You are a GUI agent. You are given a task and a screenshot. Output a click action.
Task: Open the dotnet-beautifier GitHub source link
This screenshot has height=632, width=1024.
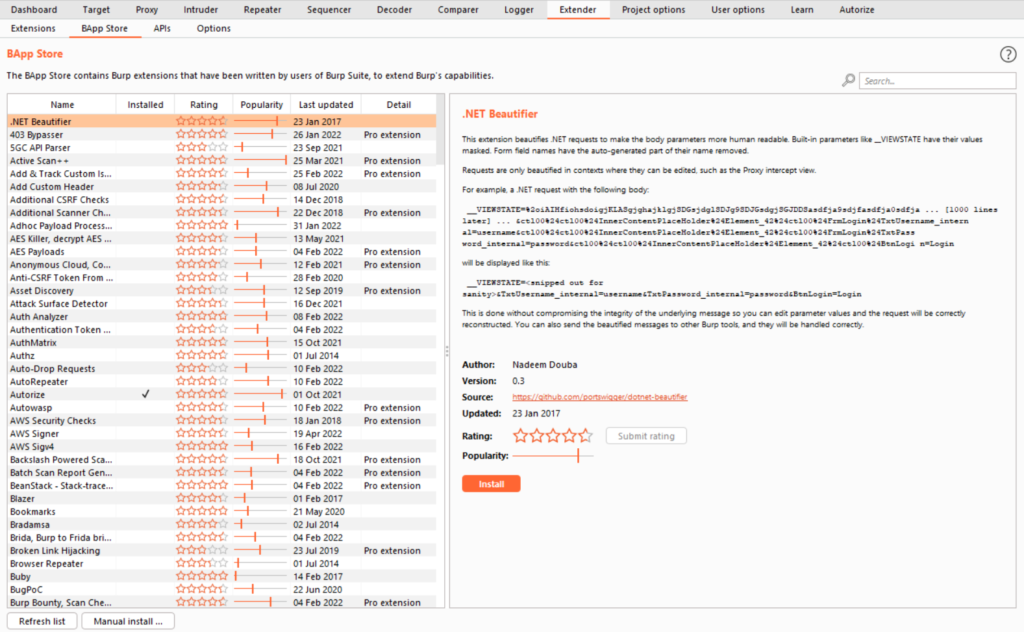600,397
